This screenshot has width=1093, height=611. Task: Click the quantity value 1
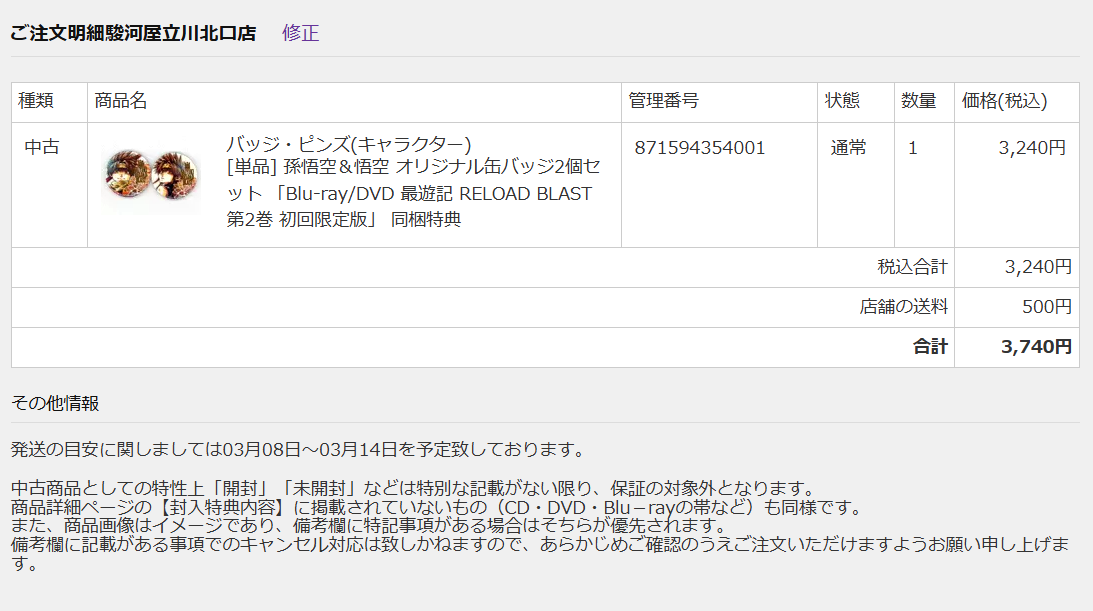pos(912,148)
